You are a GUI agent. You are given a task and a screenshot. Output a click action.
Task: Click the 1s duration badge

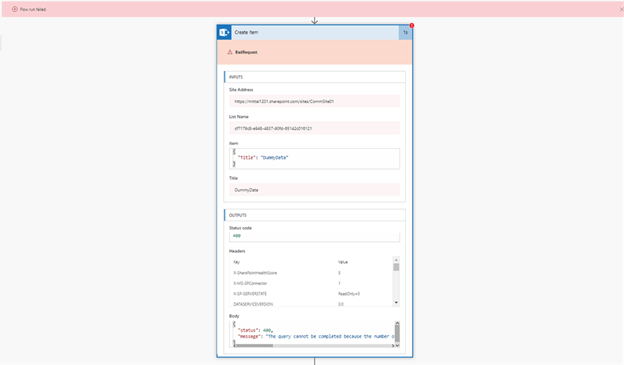[x=405, y=33]
